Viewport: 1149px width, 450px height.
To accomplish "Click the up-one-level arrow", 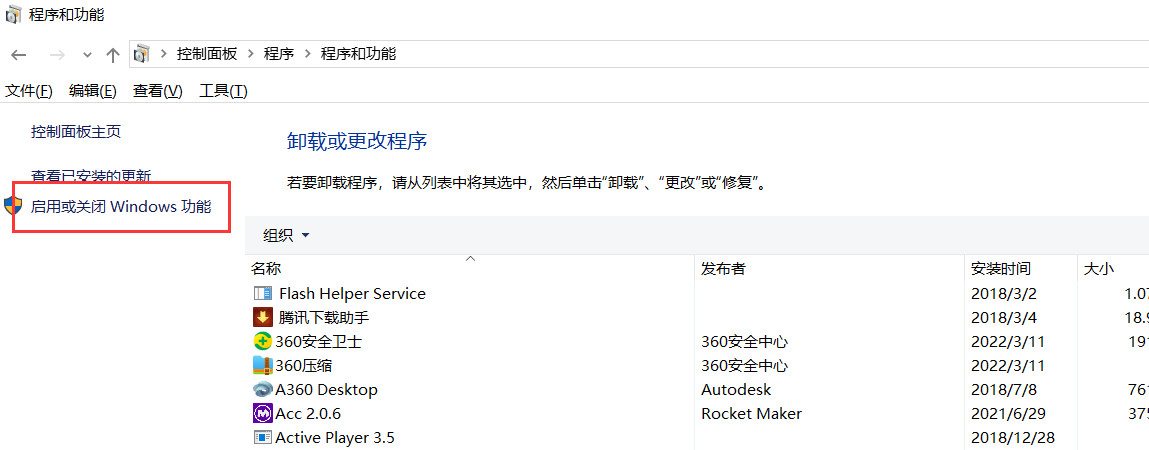I will tap(112, 54).
